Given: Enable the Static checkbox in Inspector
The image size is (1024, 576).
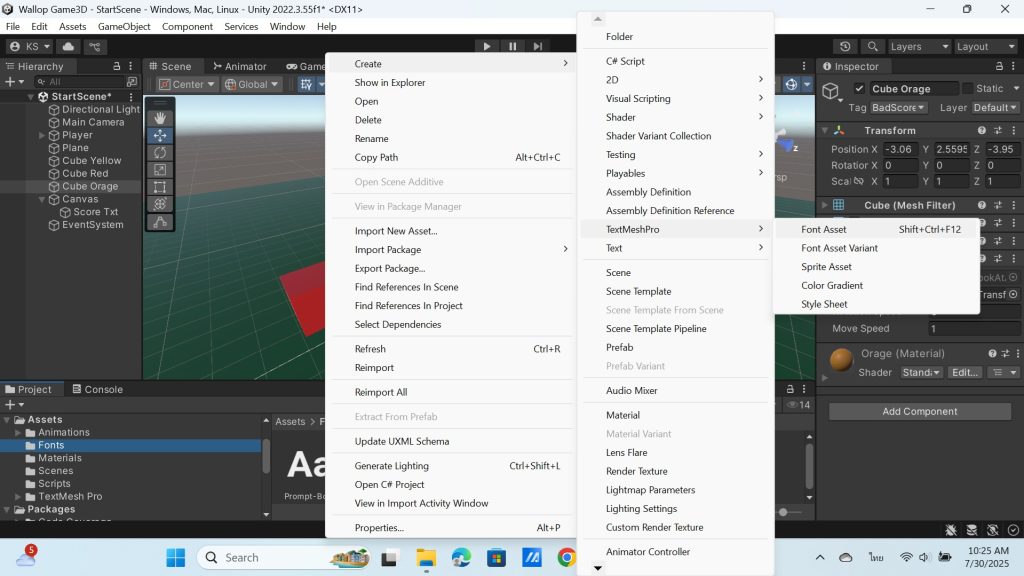Looking at the screenshot, I should coord(968,89).
